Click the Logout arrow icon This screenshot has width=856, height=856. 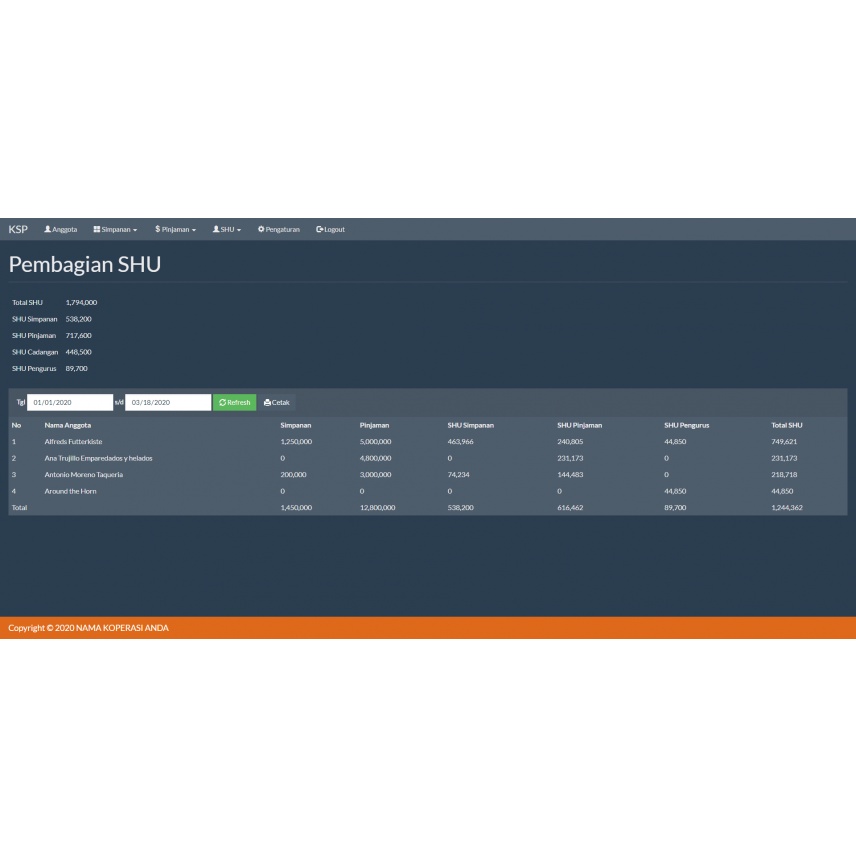[319, 229]
